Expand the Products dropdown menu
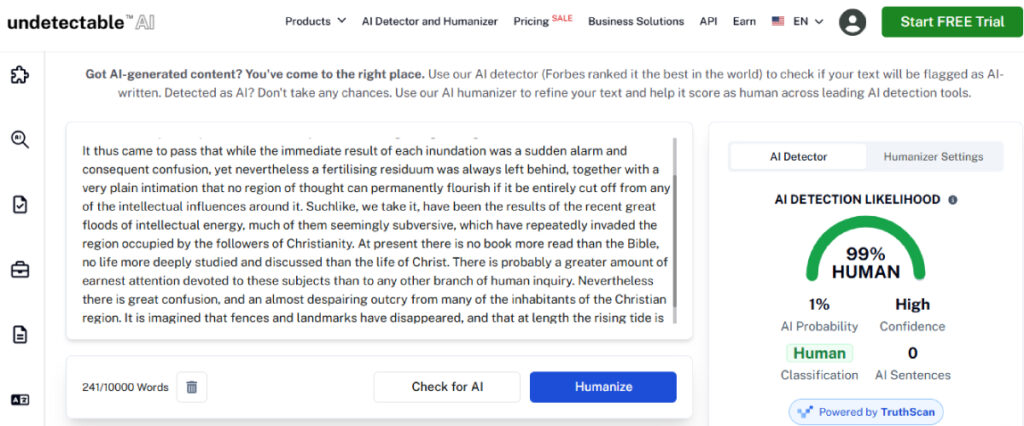 (x=315, y=21)
